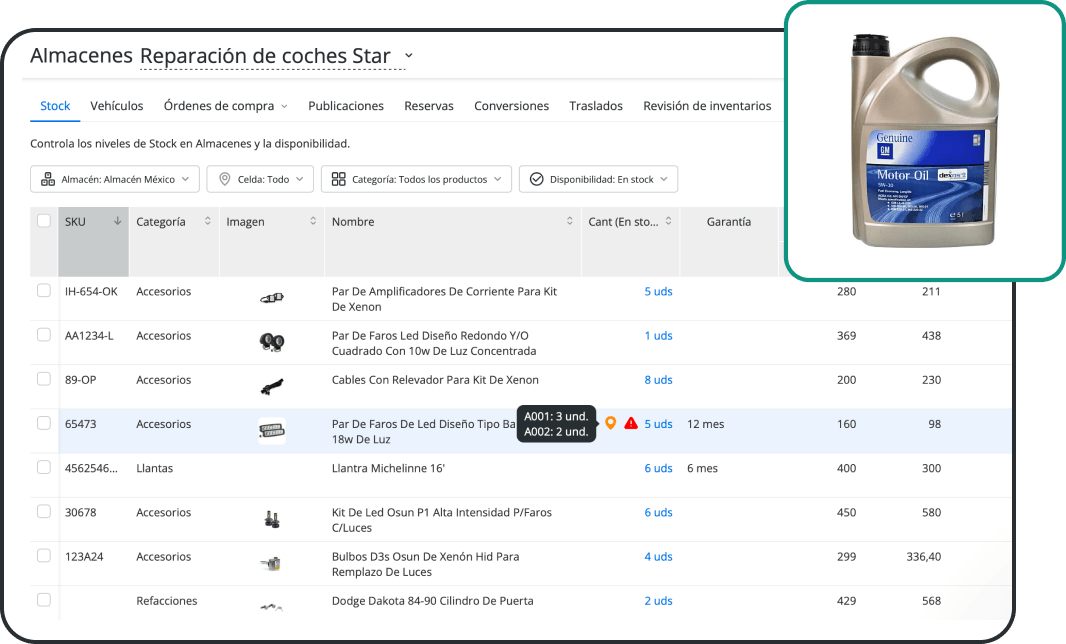Click the 8 uds link for 89-OP
This screenshot has width=1066, height=644.
tap(658, 379)
